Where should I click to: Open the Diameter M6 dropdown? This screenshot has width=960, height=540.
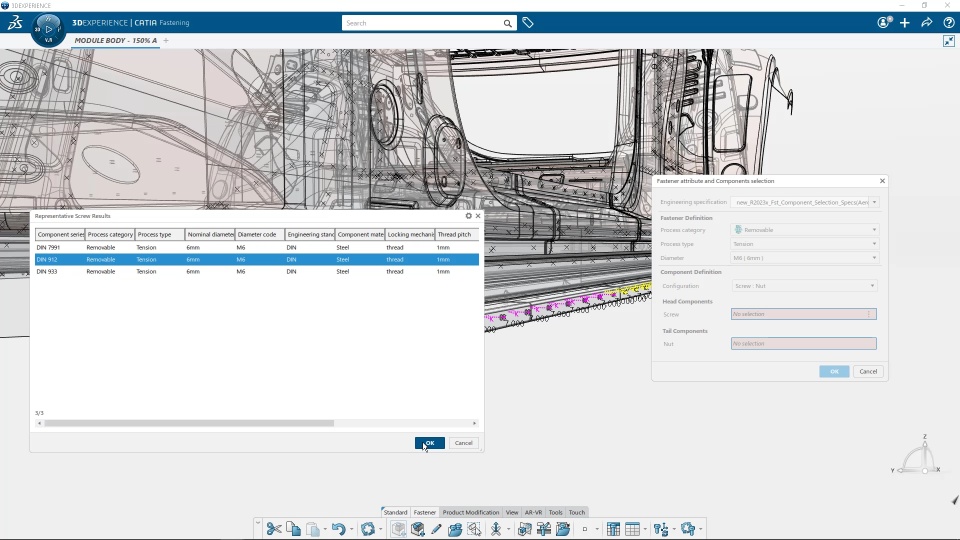tap(805, 258)
